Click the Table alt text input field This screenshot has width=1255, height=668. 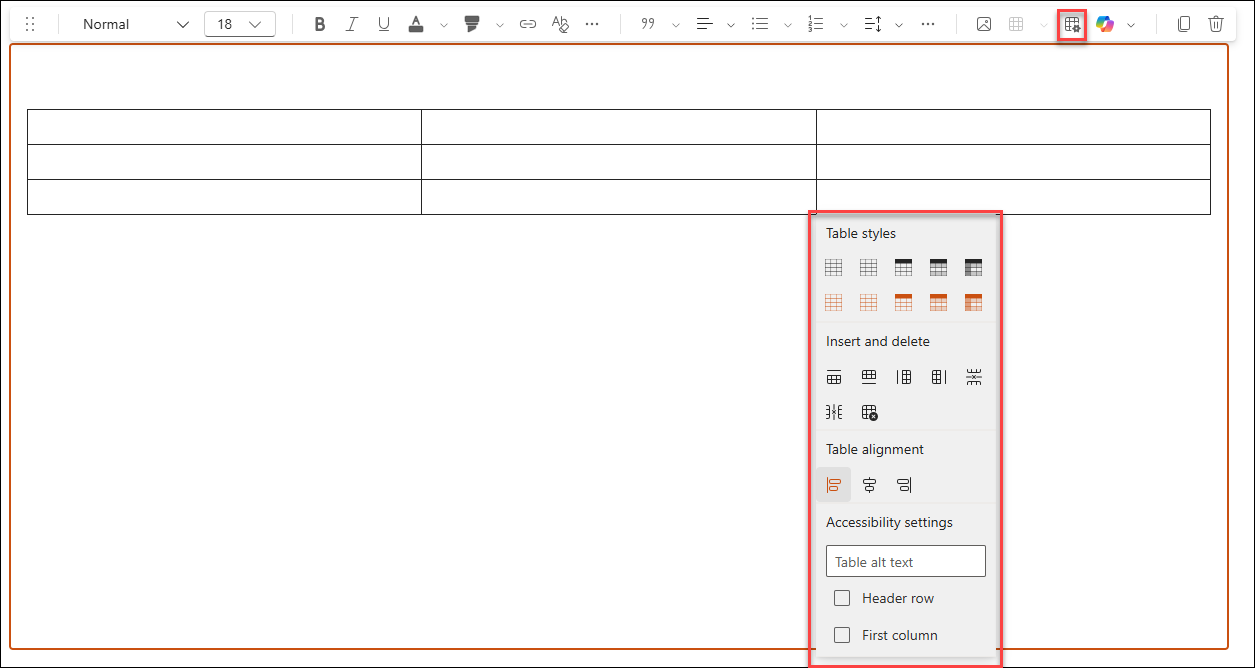905,562
